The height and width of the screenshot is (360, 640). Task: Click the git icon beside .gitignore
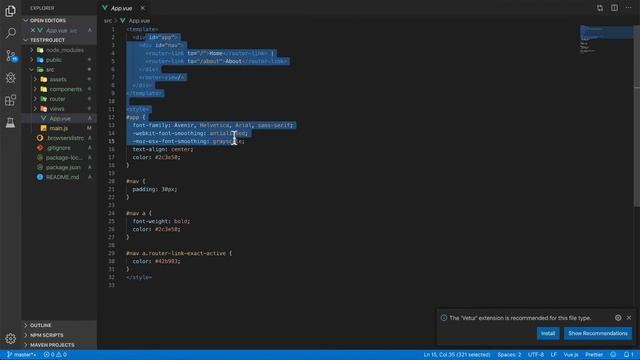tap(40, 148)
